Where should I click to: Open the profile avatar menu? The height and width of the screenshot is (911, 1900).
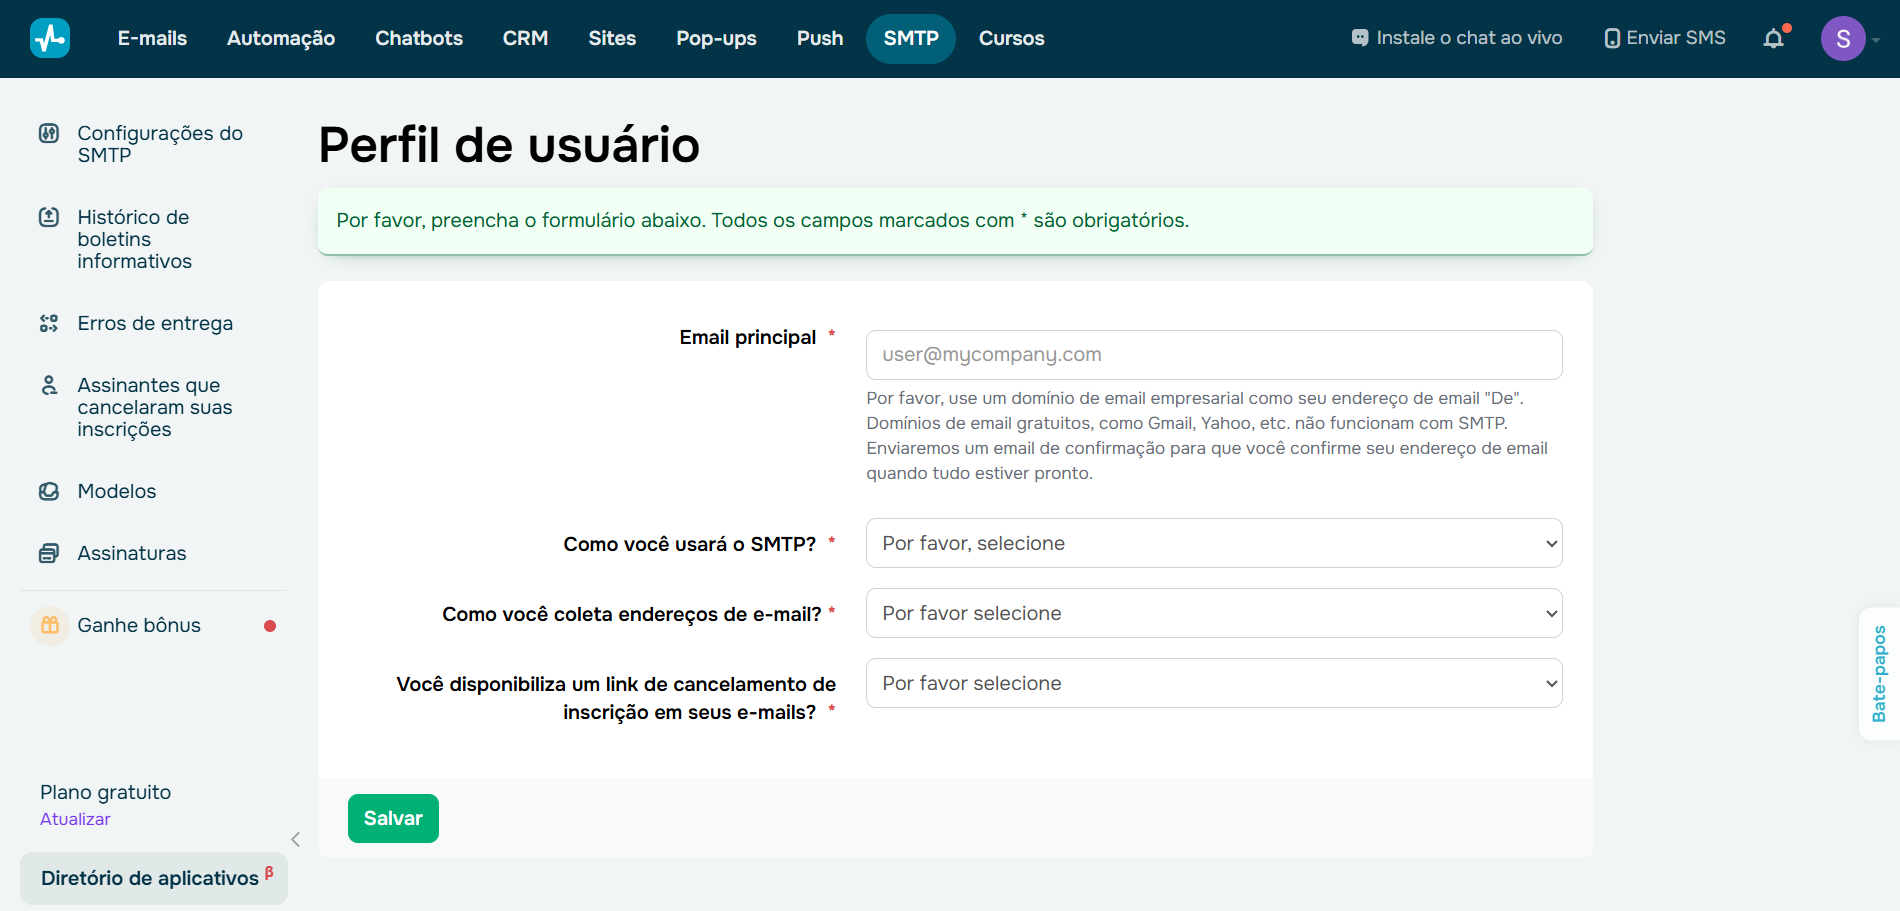(x=1844, y=38)
